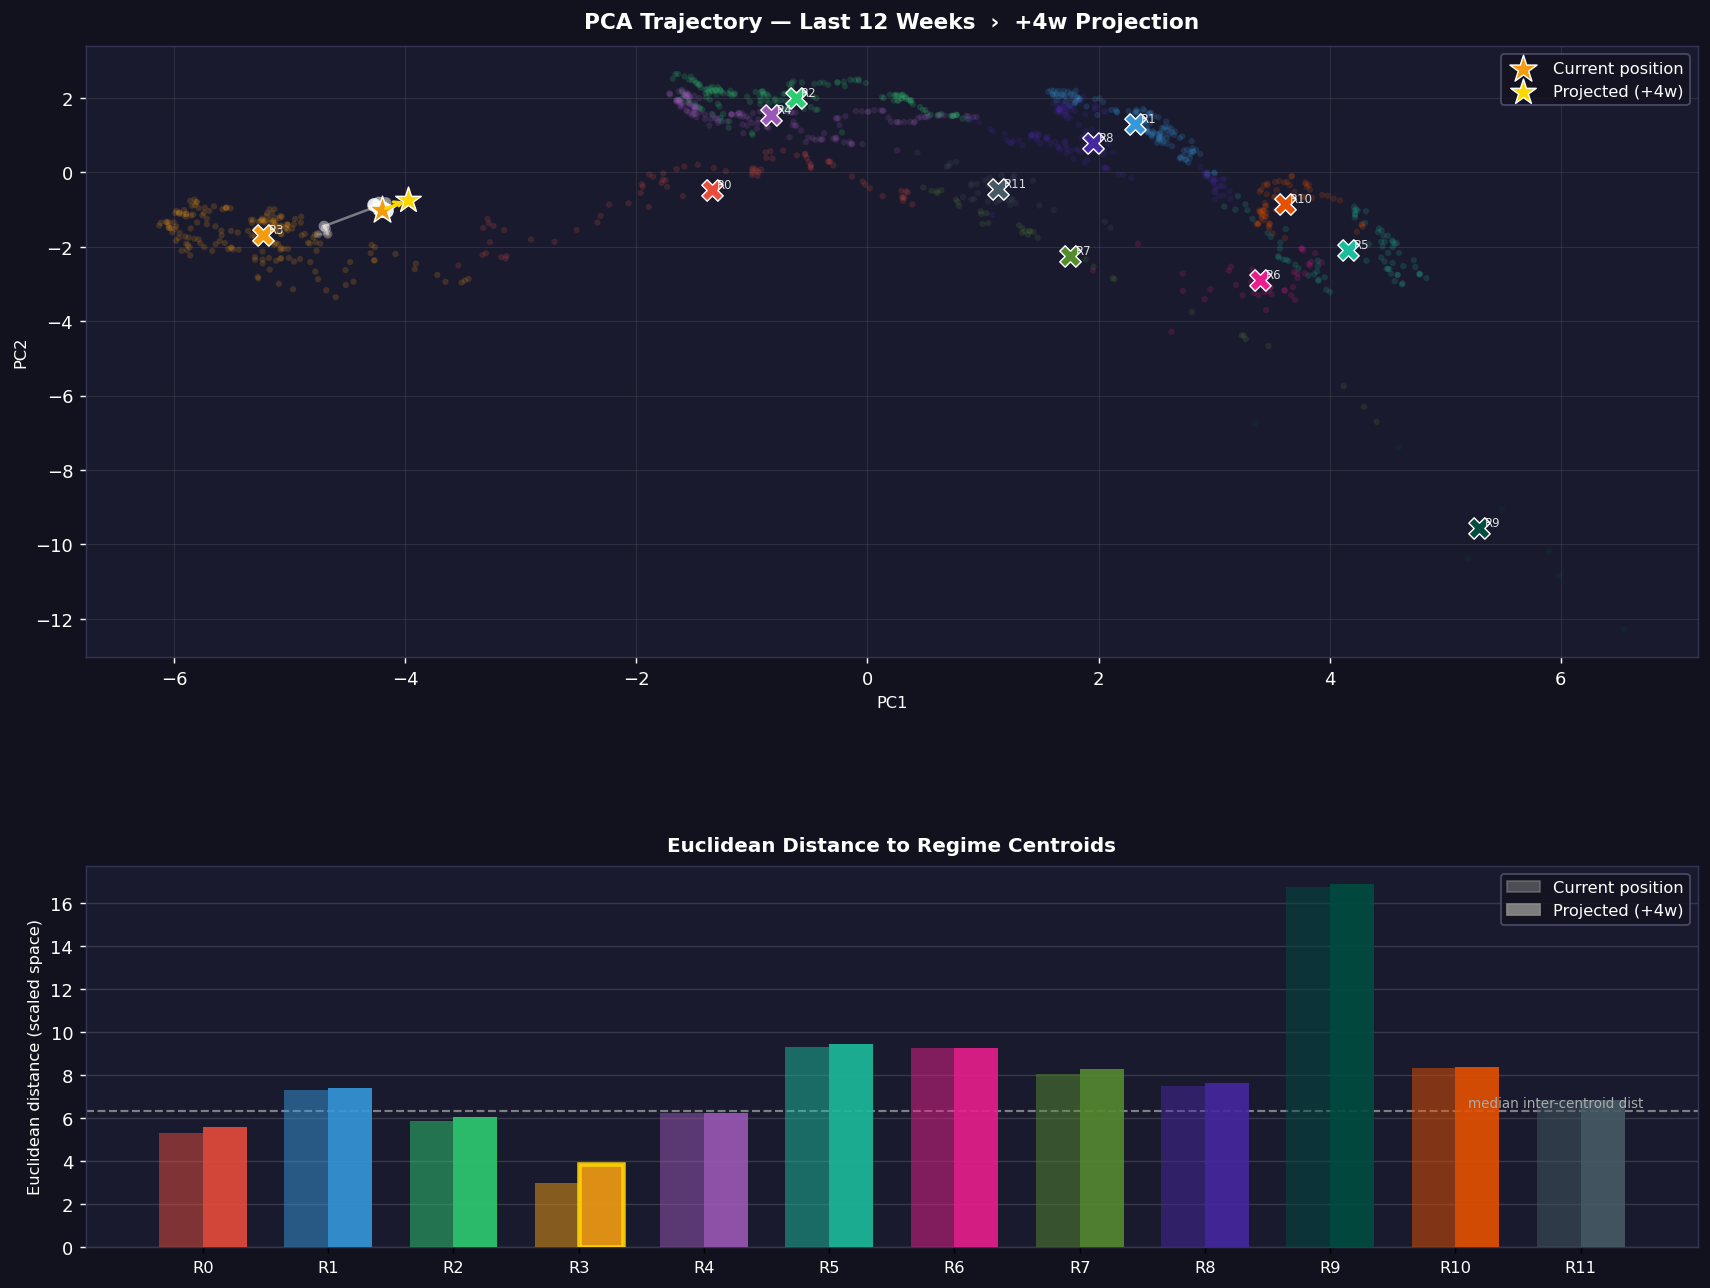Viewport: 1710px width, 1288px height.
Task: Click the R9 centroid X marker
Action: click(1479, 529)
